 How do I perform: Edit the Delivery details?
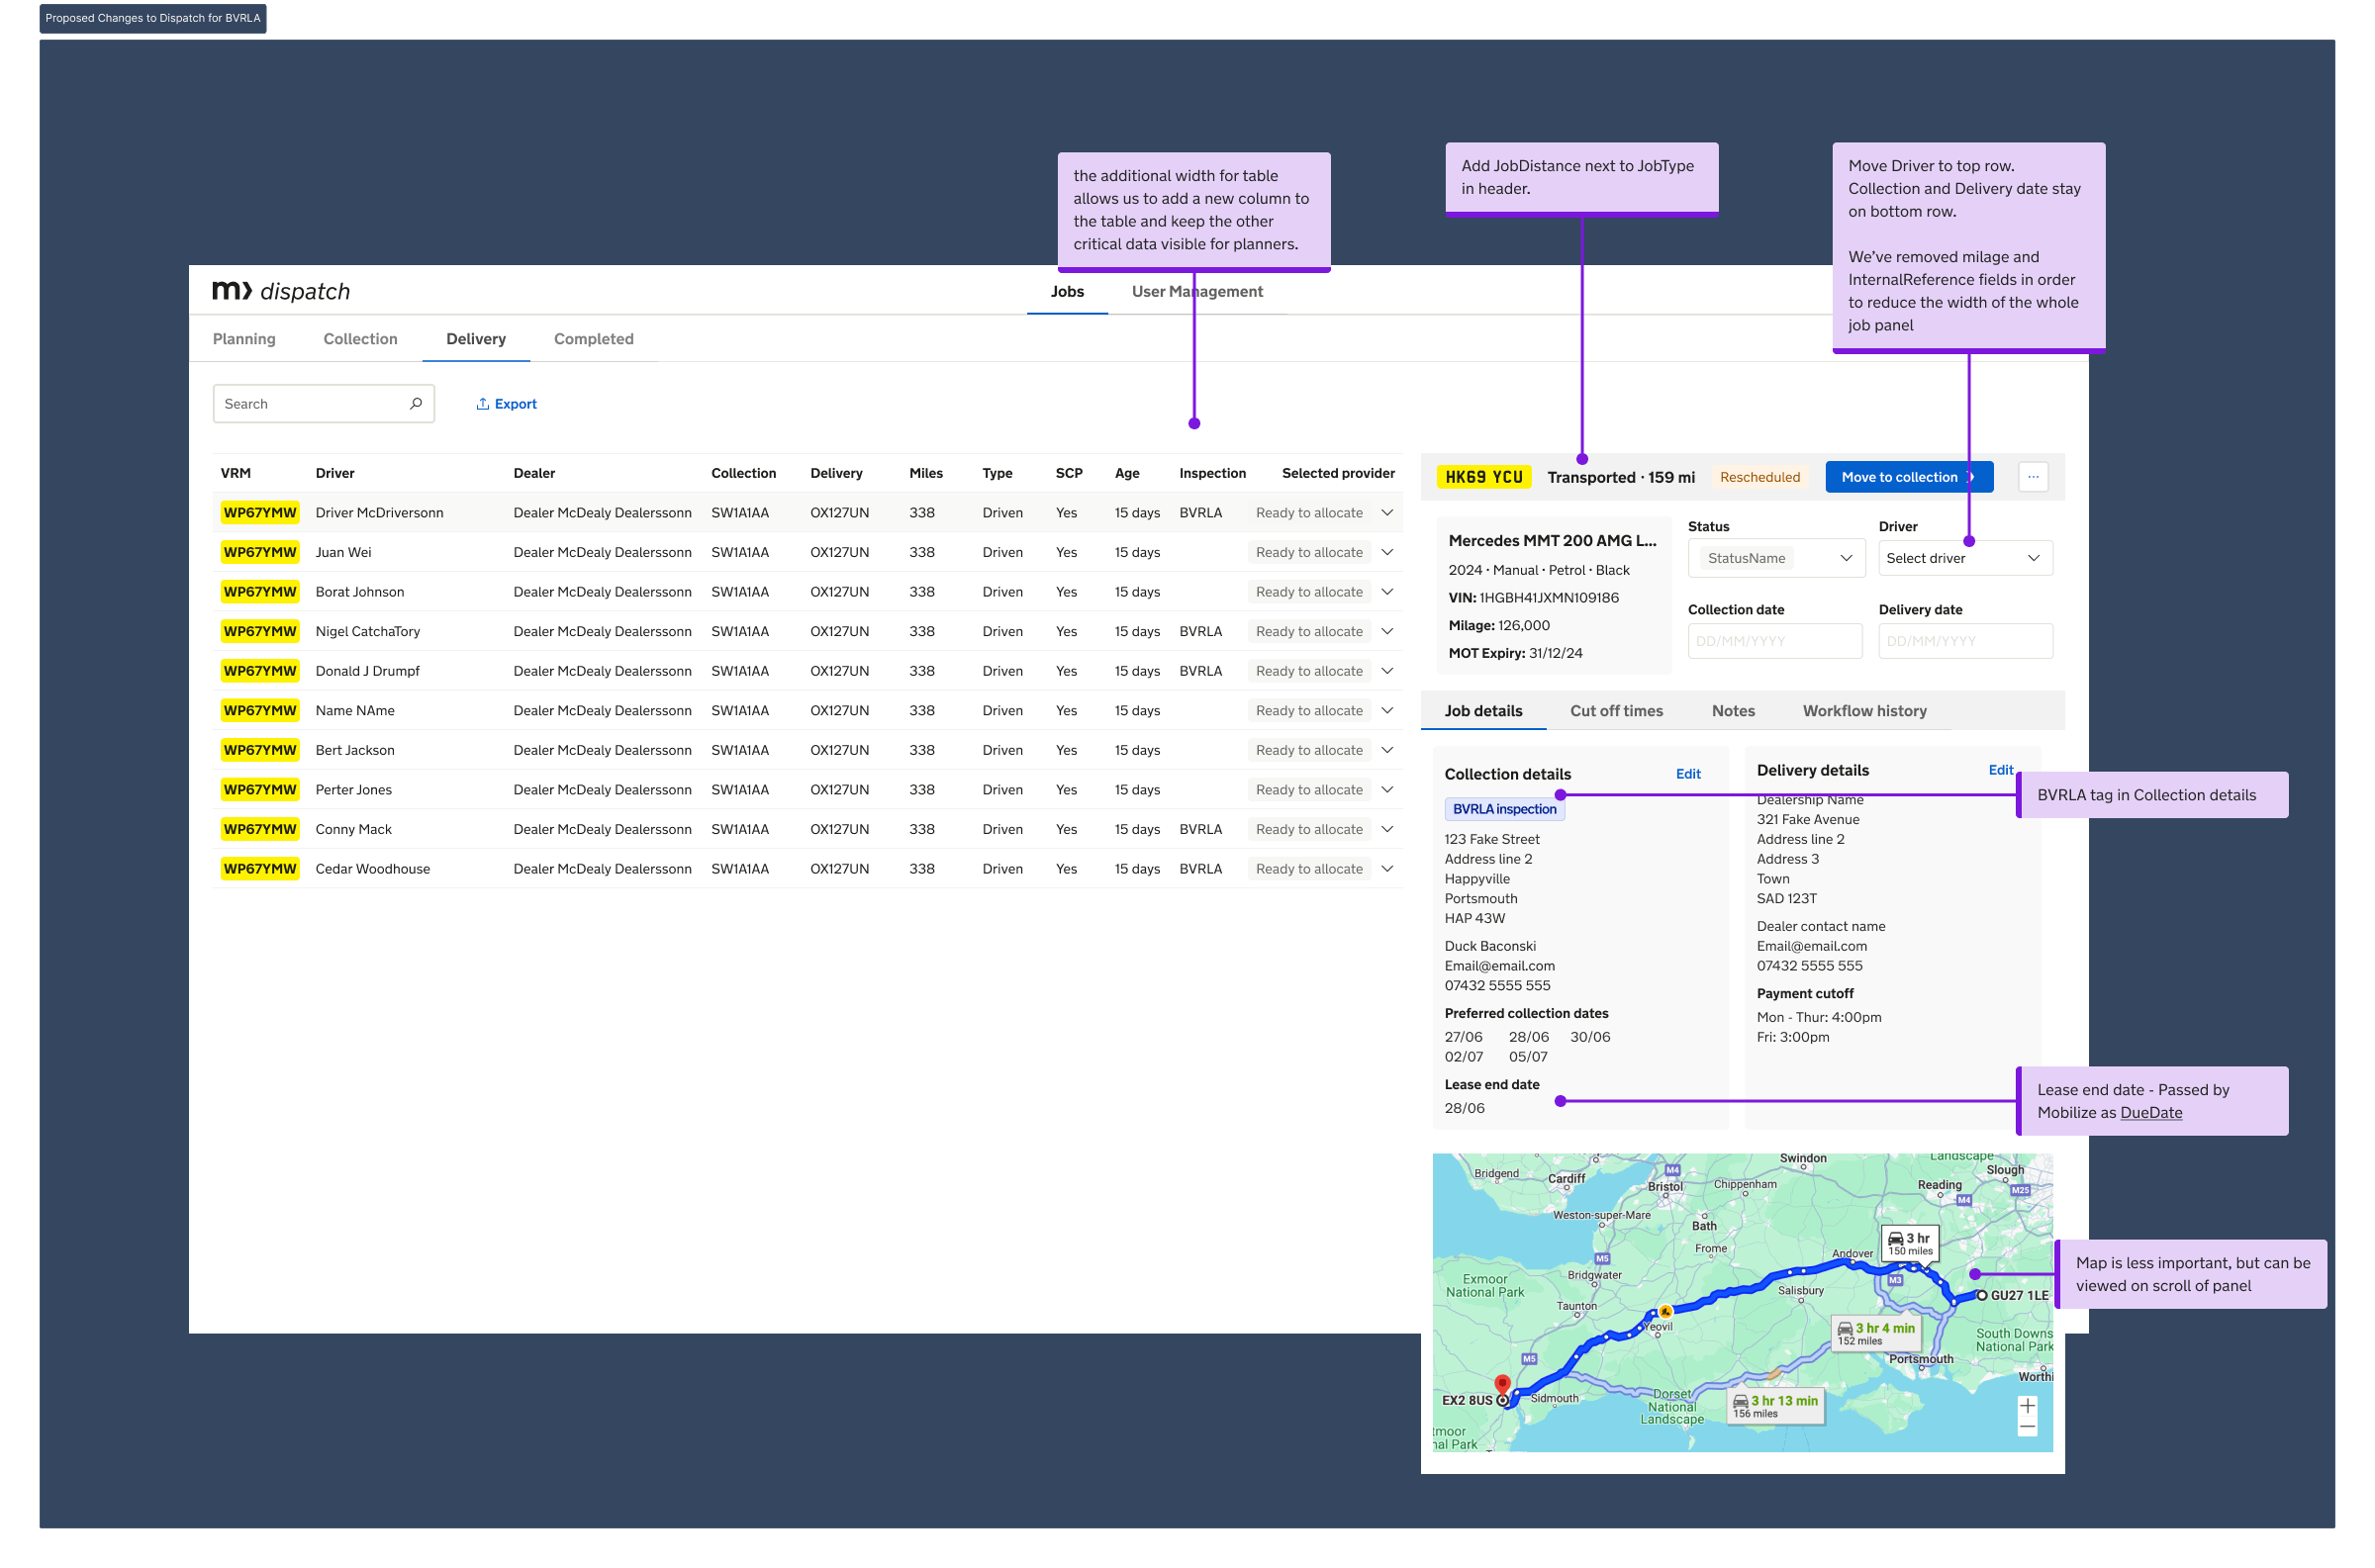pyautogui.click(x=2000, y=770)
